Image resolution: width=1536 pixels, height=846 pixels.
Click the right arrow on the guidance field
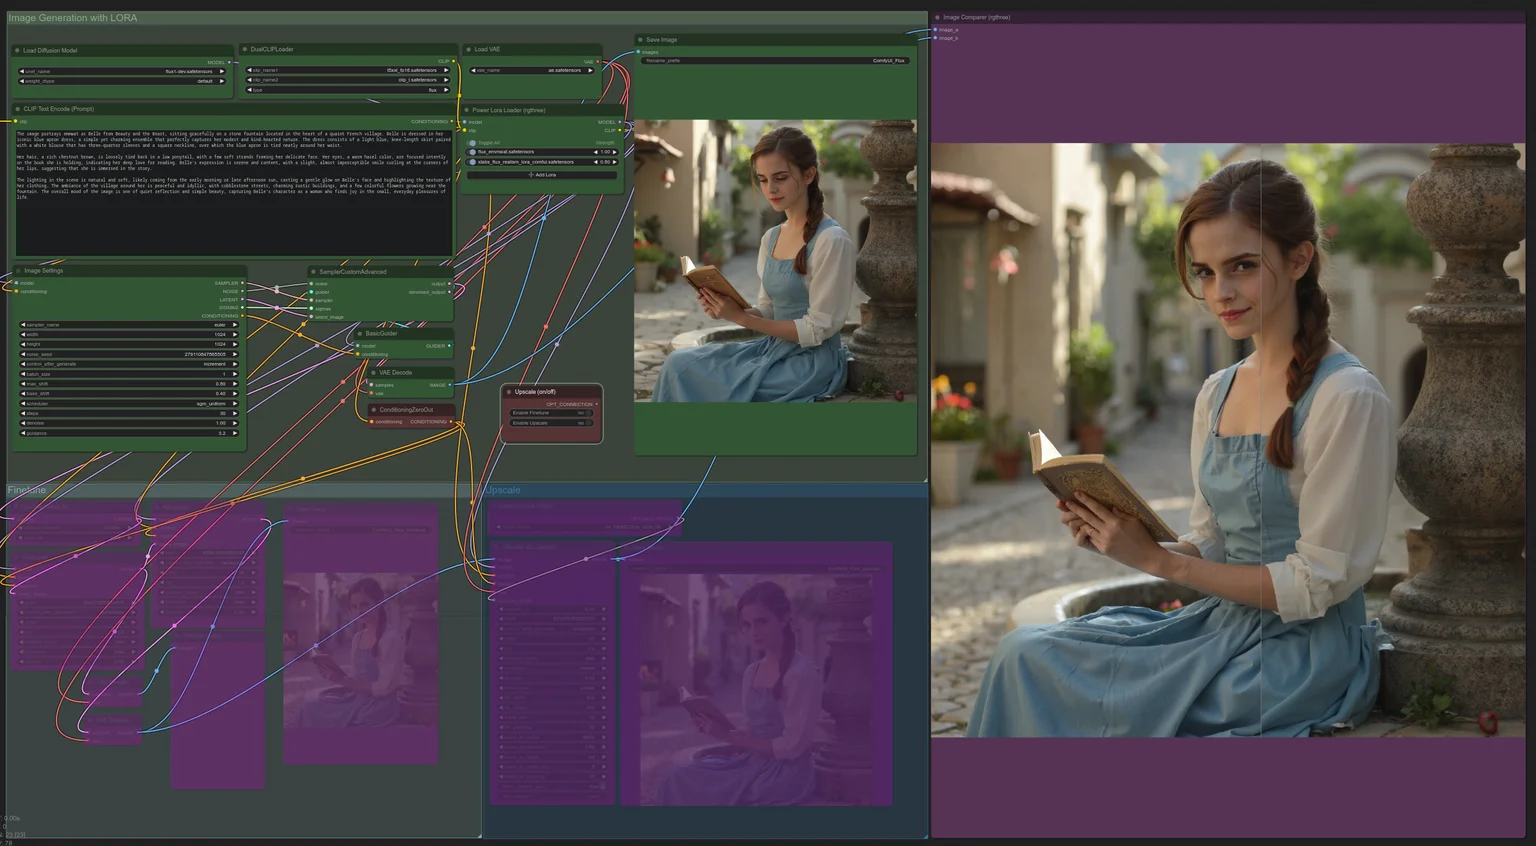(x=235, y=433)
